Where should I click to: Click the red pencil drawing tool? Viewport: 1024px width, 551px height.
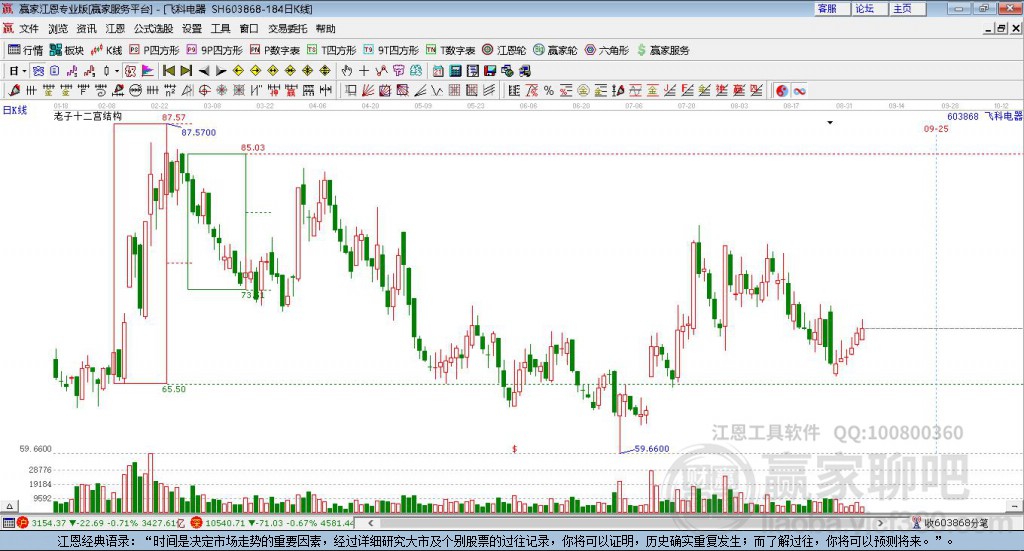pos(14,91)
